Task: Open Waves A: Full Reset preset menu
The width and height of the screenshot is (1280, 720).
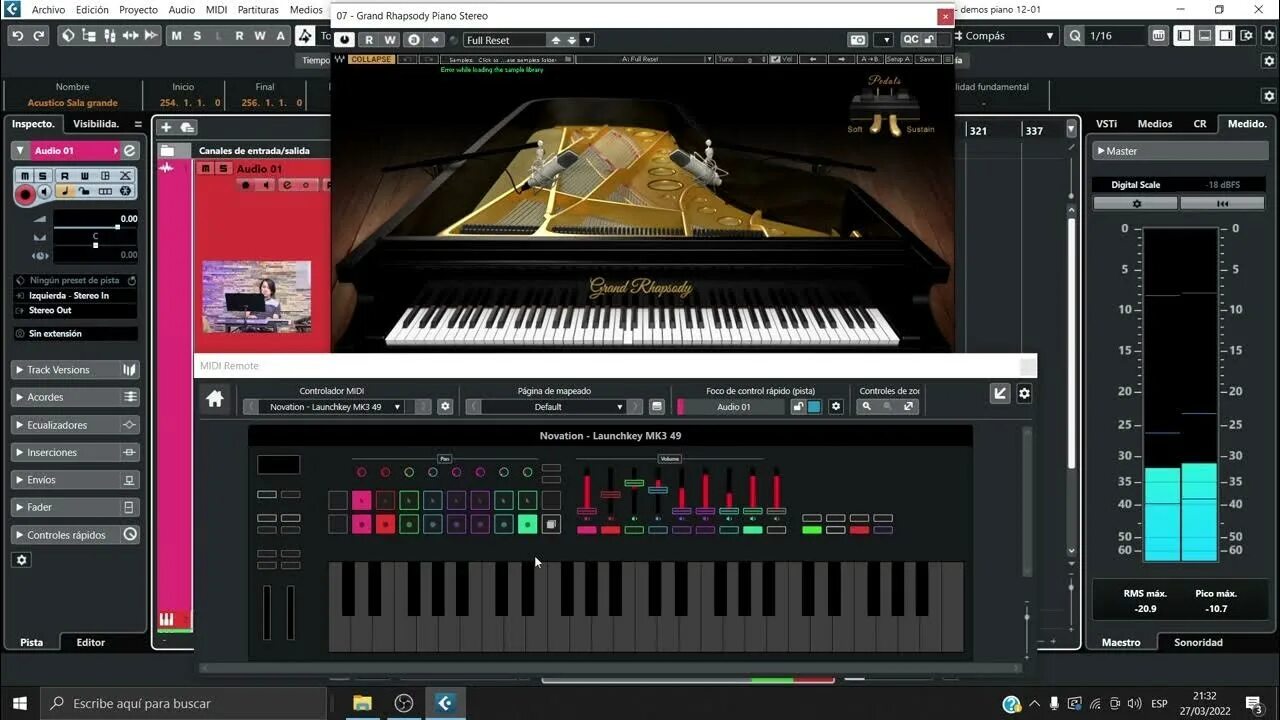Action: pyautogui.click(x=644, y=59)
